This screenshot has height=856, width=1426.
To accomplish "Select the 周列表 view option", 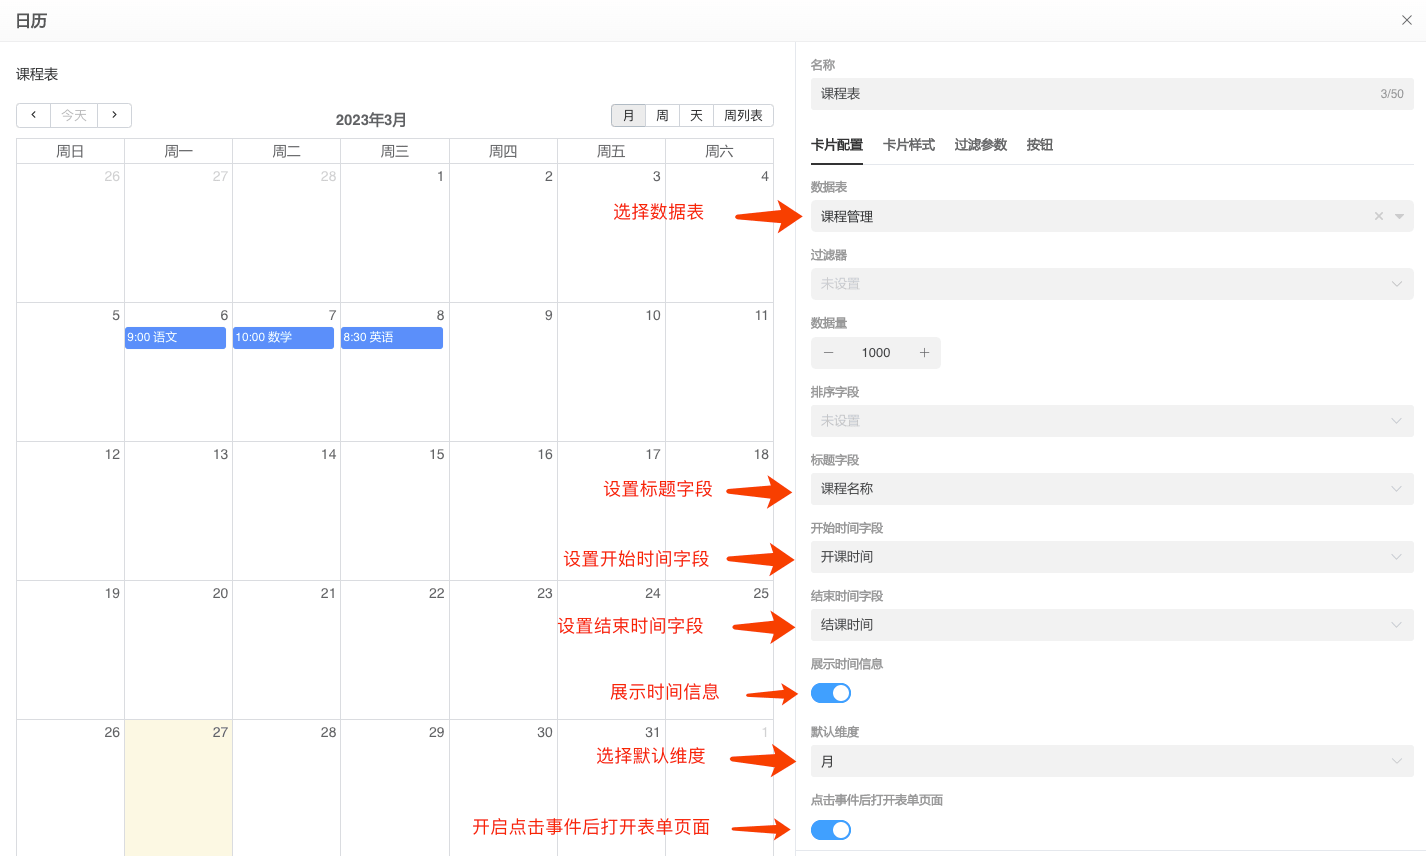I will (x=743, y=115).
